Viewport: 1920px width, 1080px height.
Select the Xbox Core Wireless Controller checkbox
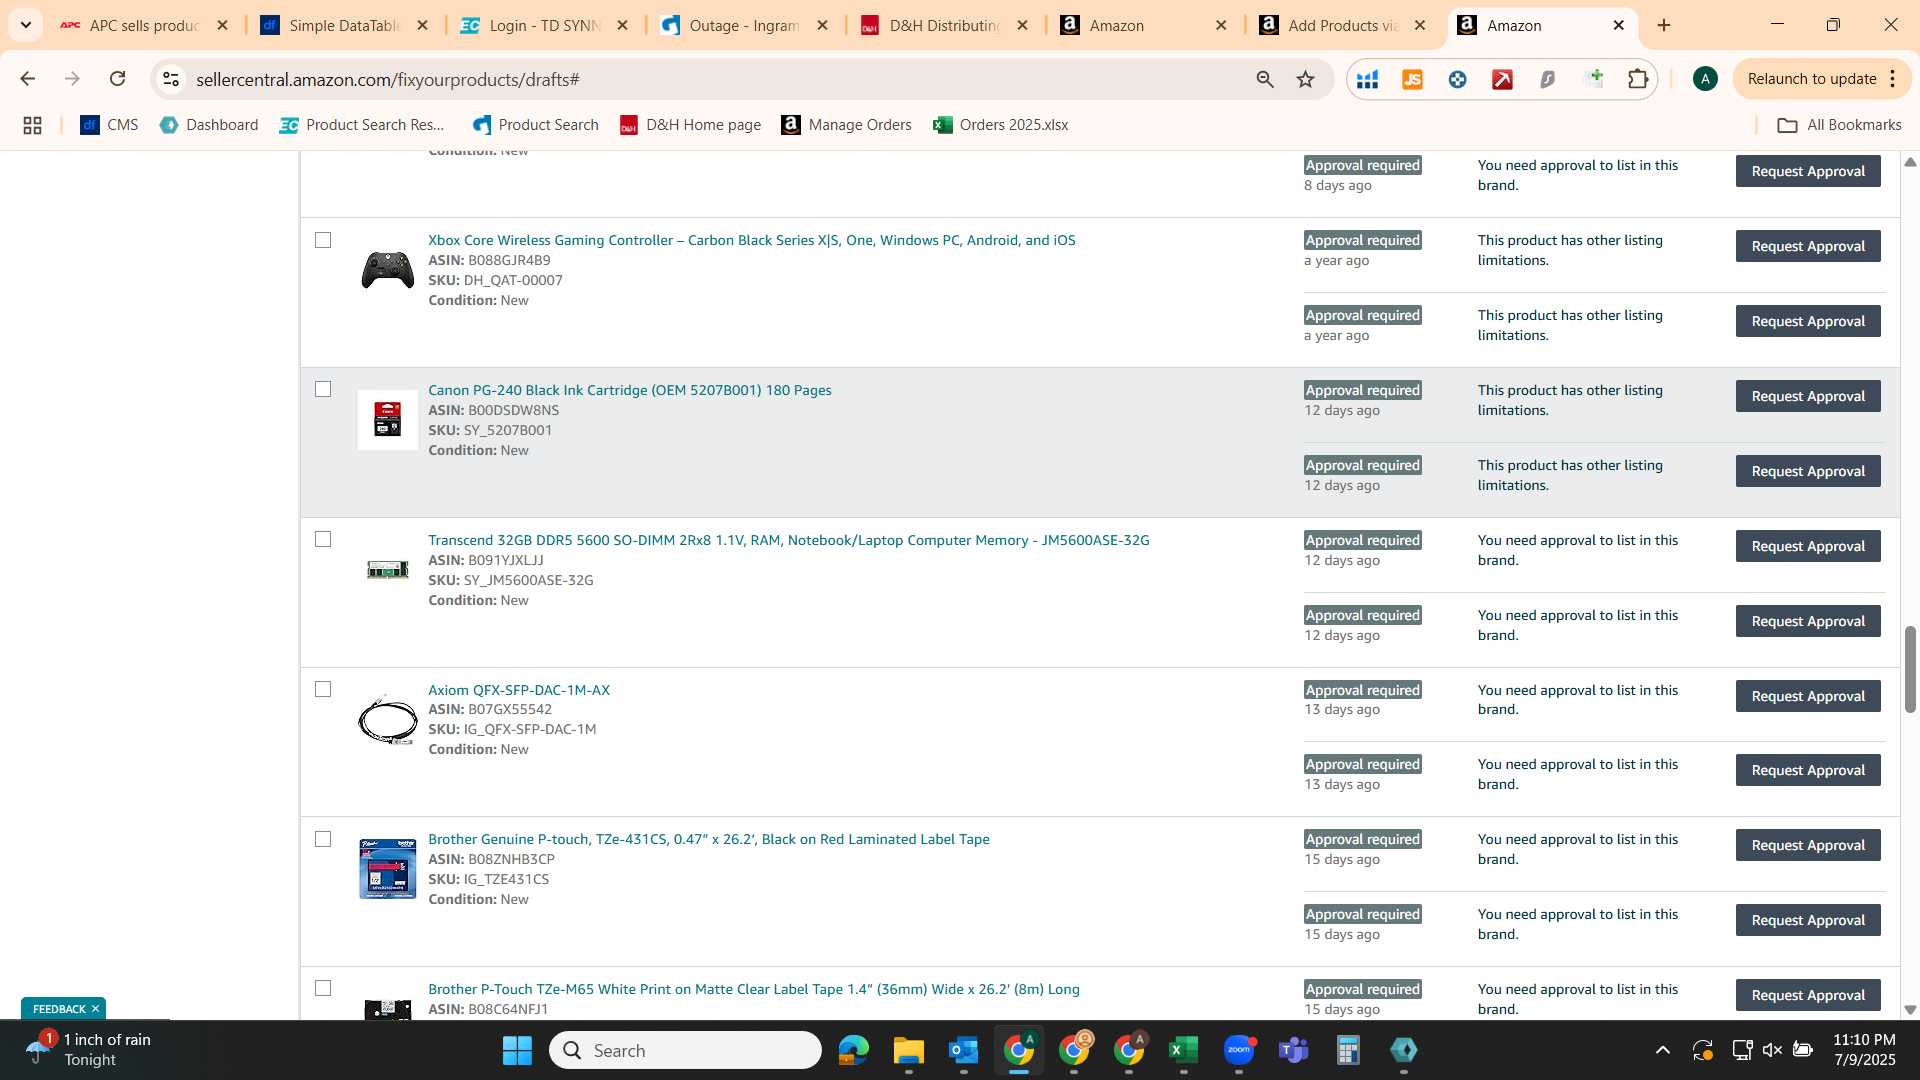[323, 240]
